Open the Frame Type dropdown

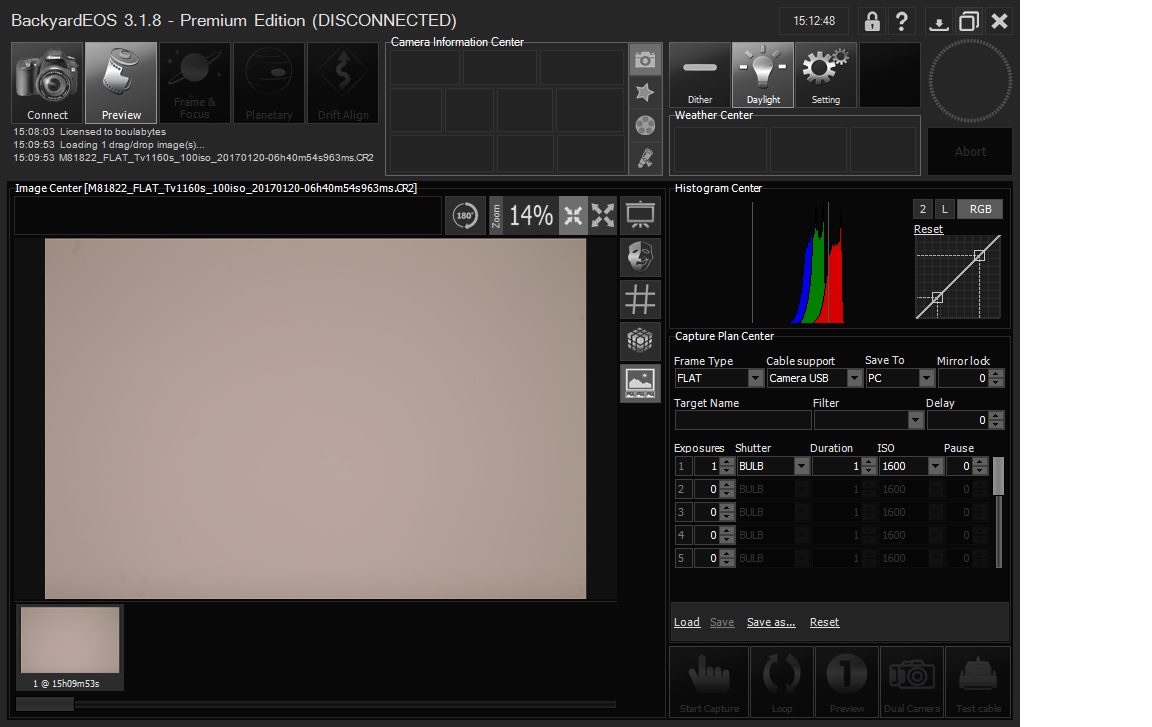coord(755,379)
